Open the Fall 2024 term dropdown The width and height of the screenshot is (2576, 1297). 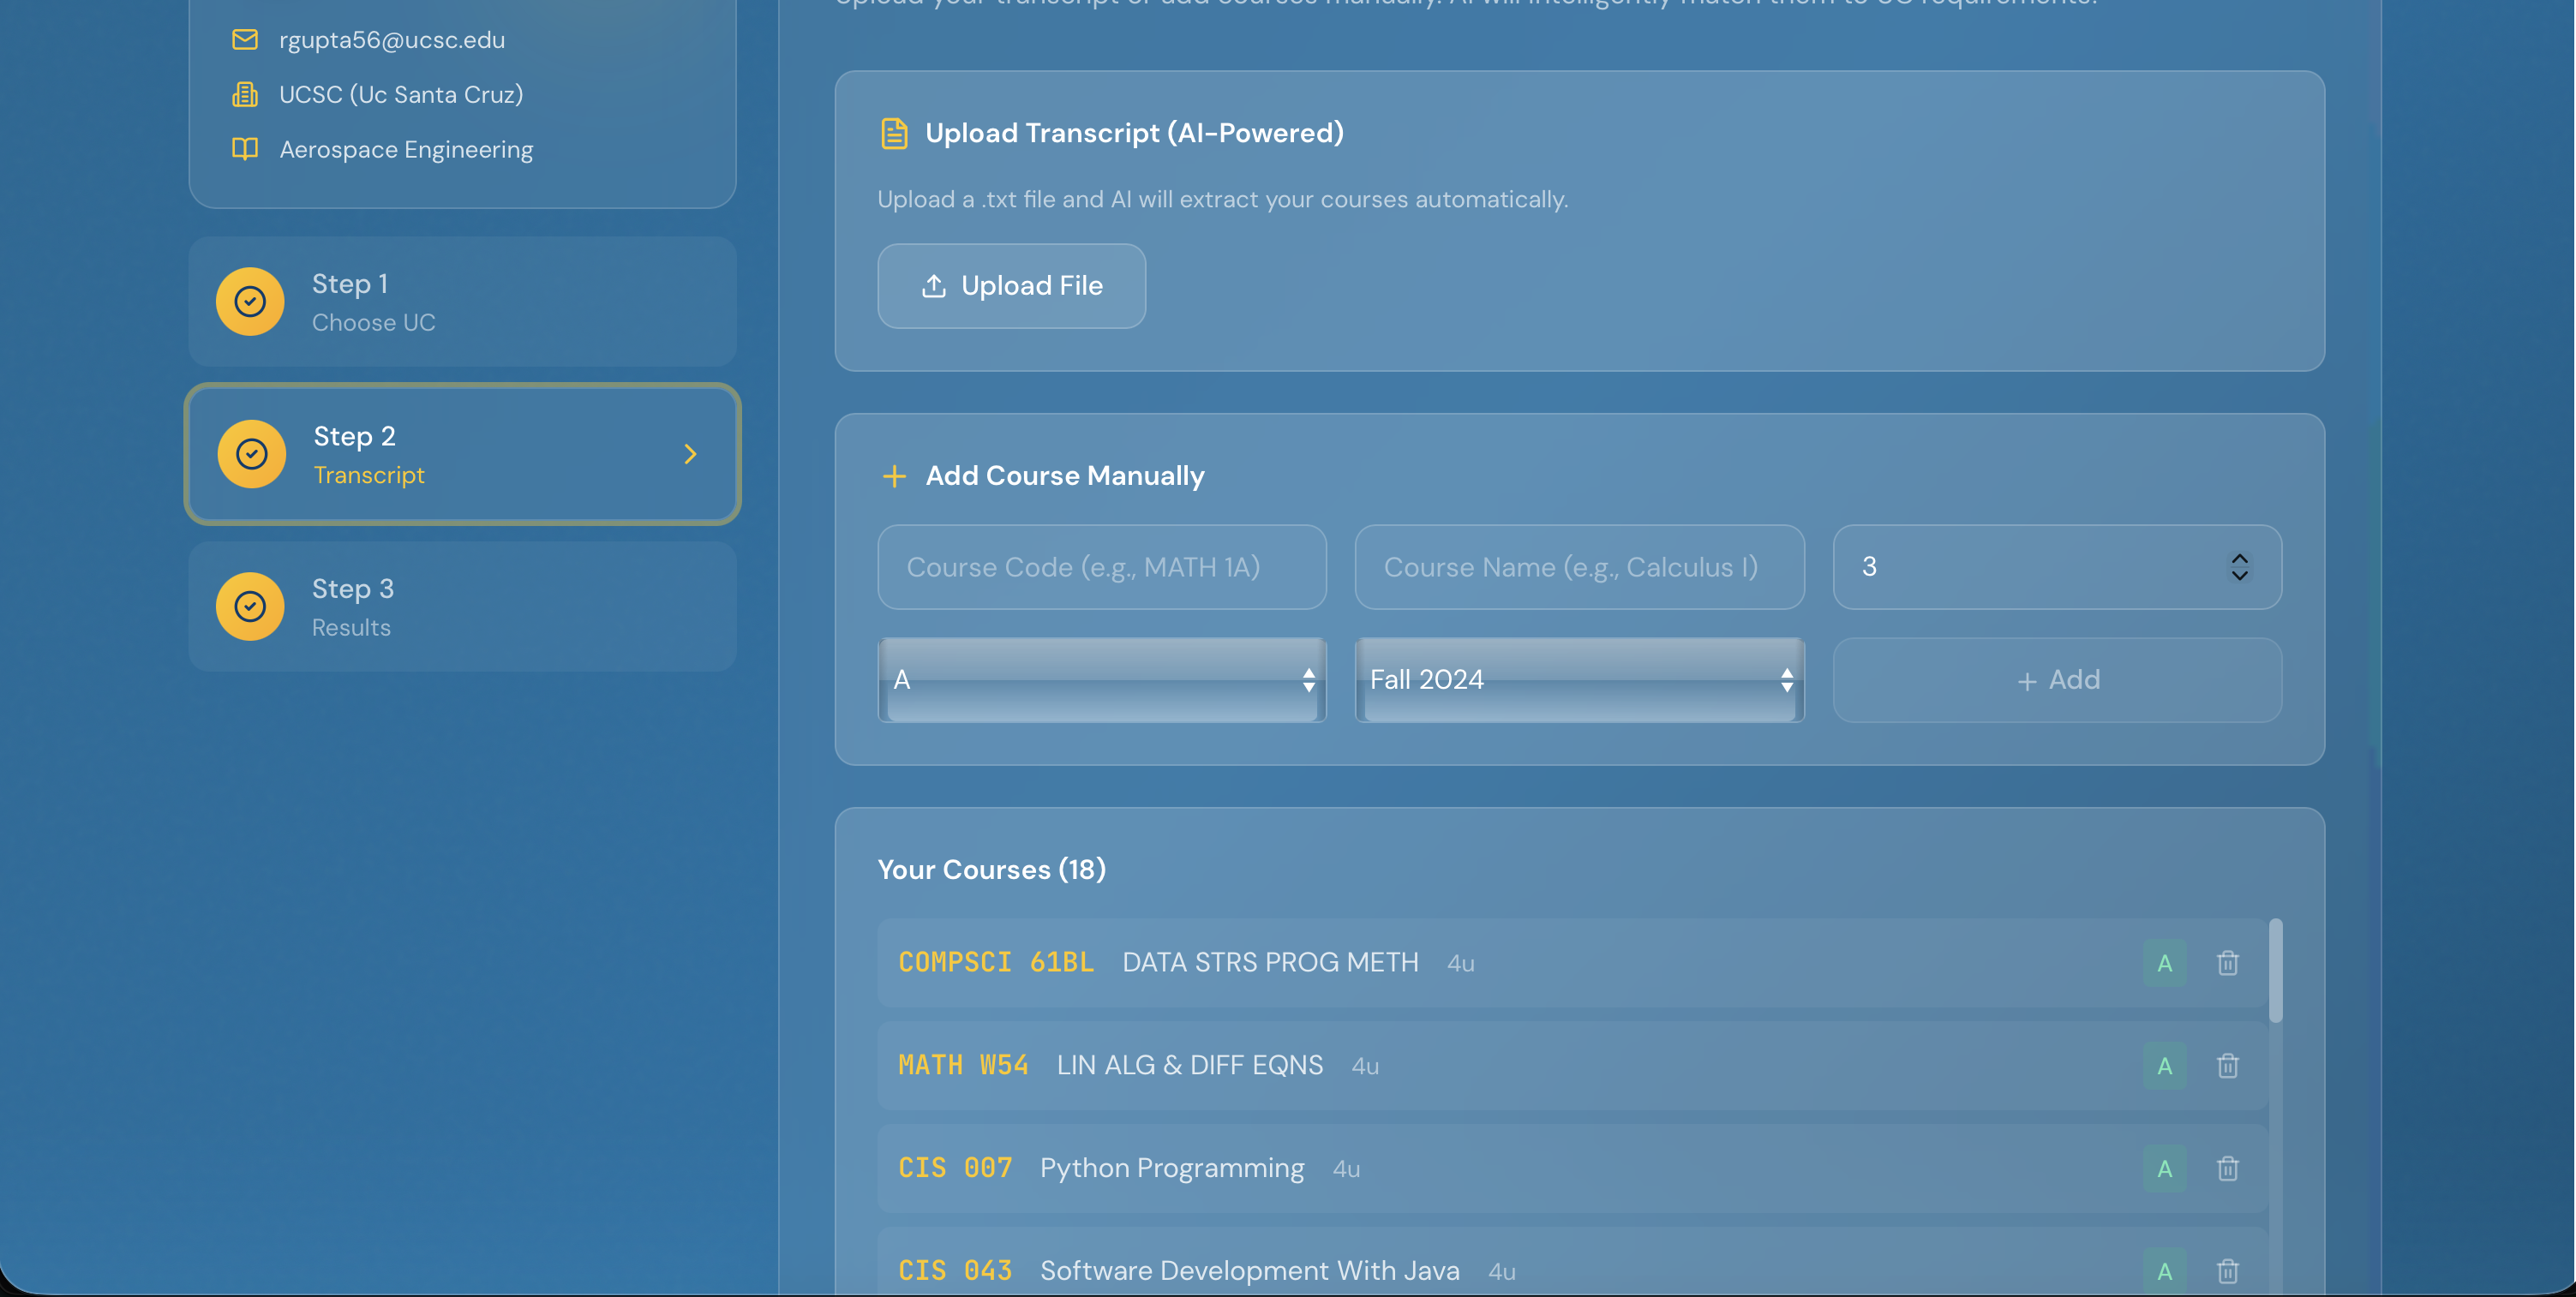coord(1579,680)
